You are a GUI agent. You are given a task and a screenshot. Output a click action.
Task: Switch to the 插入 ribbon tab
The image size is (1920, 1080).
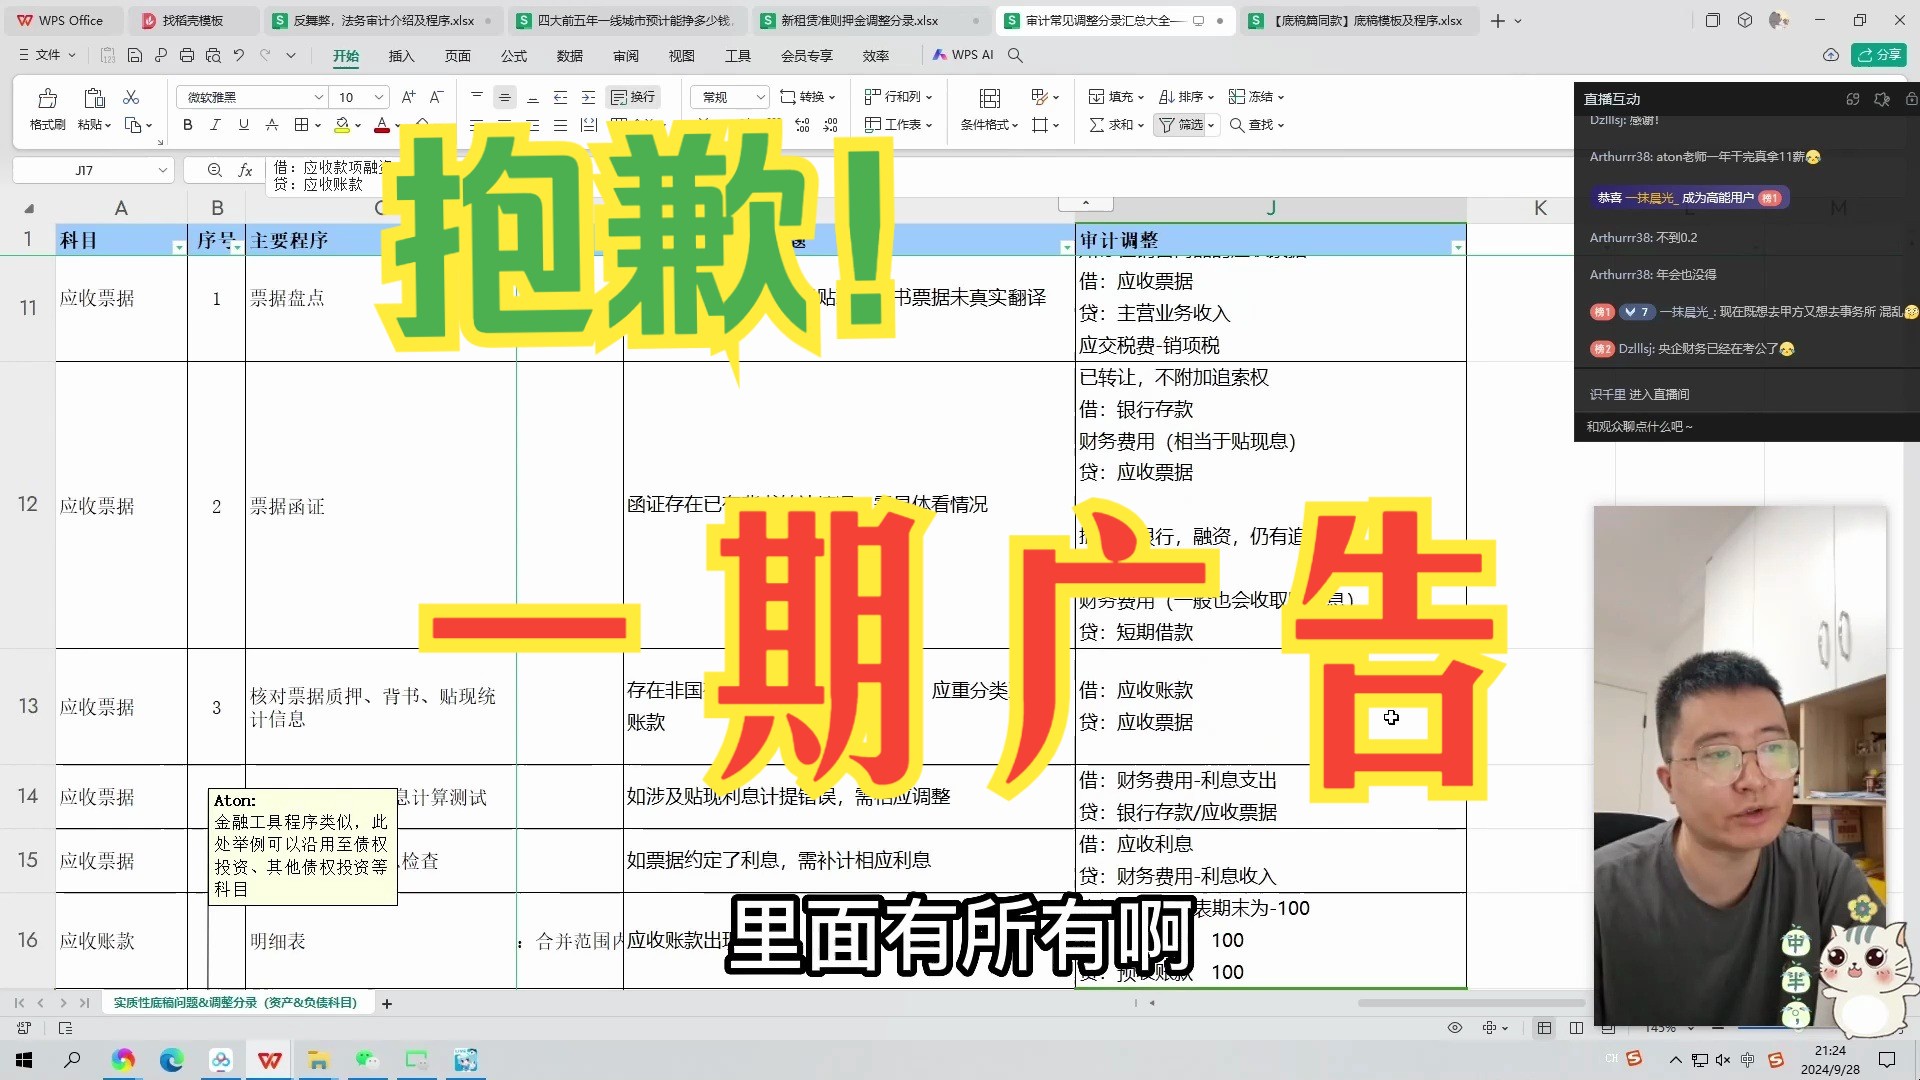pyautogui.click(x=401, y=56)
